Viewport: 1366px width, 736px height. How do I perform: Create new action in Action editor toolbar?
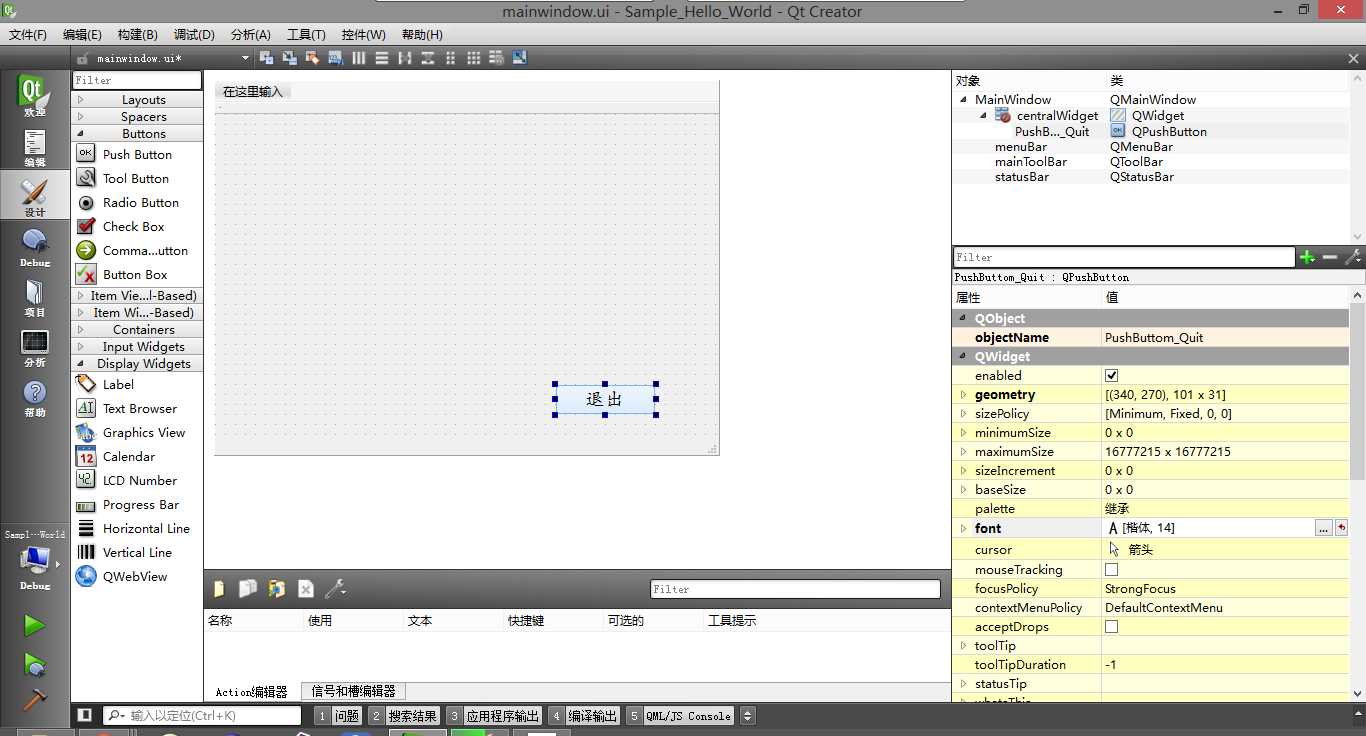(219, 589)
